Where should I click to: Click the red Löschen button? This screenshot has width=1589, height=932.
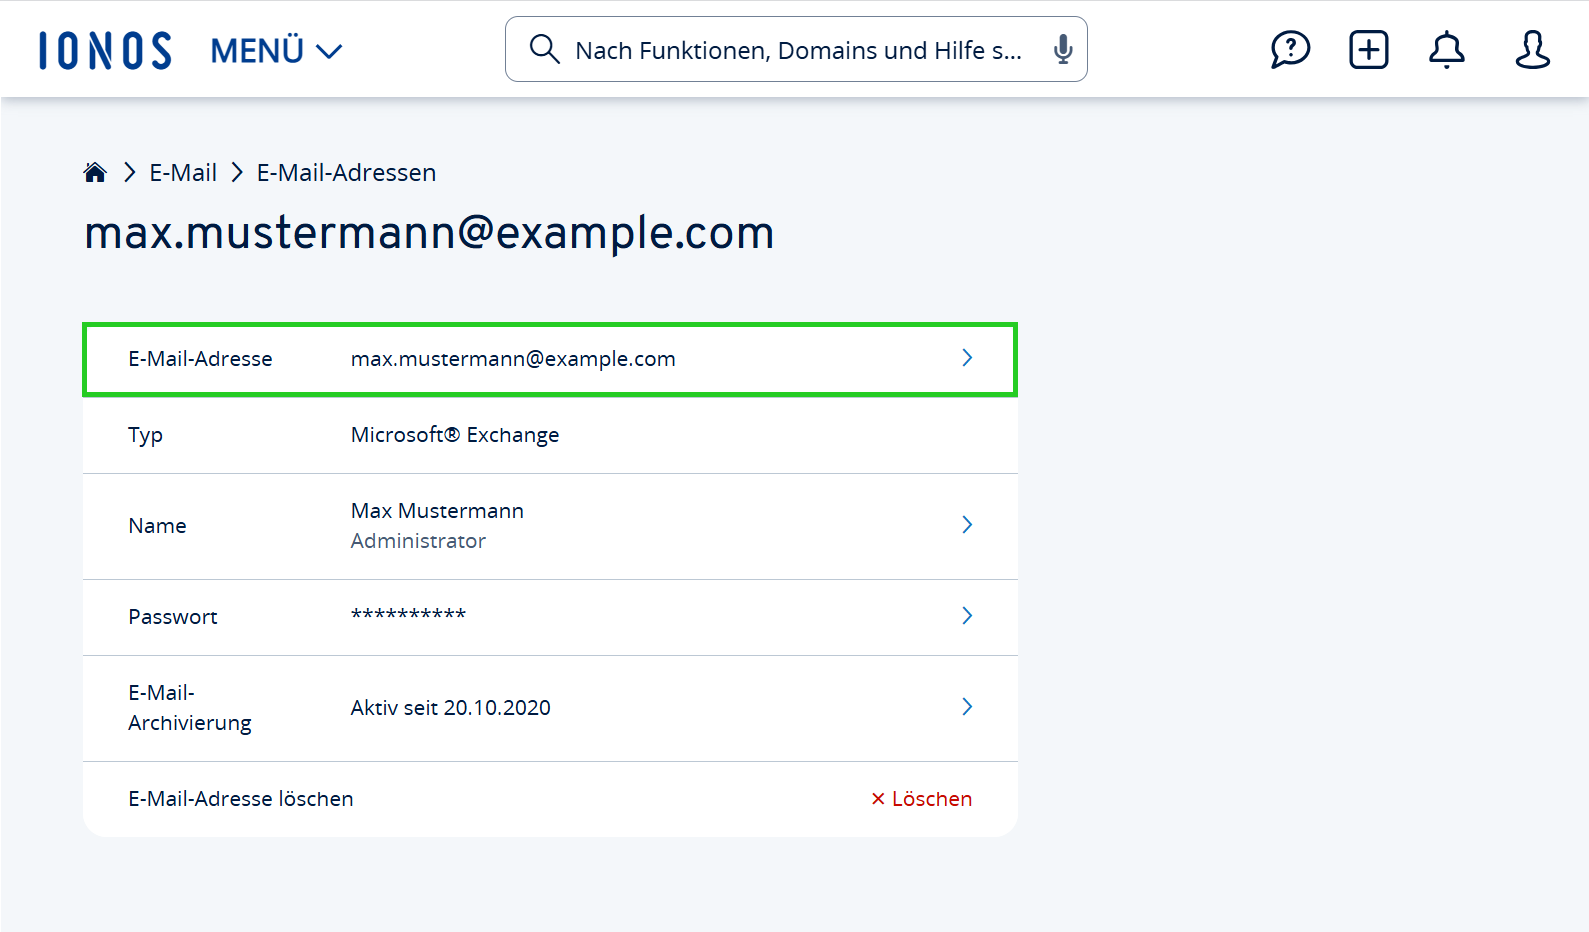pyautogui.click(x=921, y=799)
